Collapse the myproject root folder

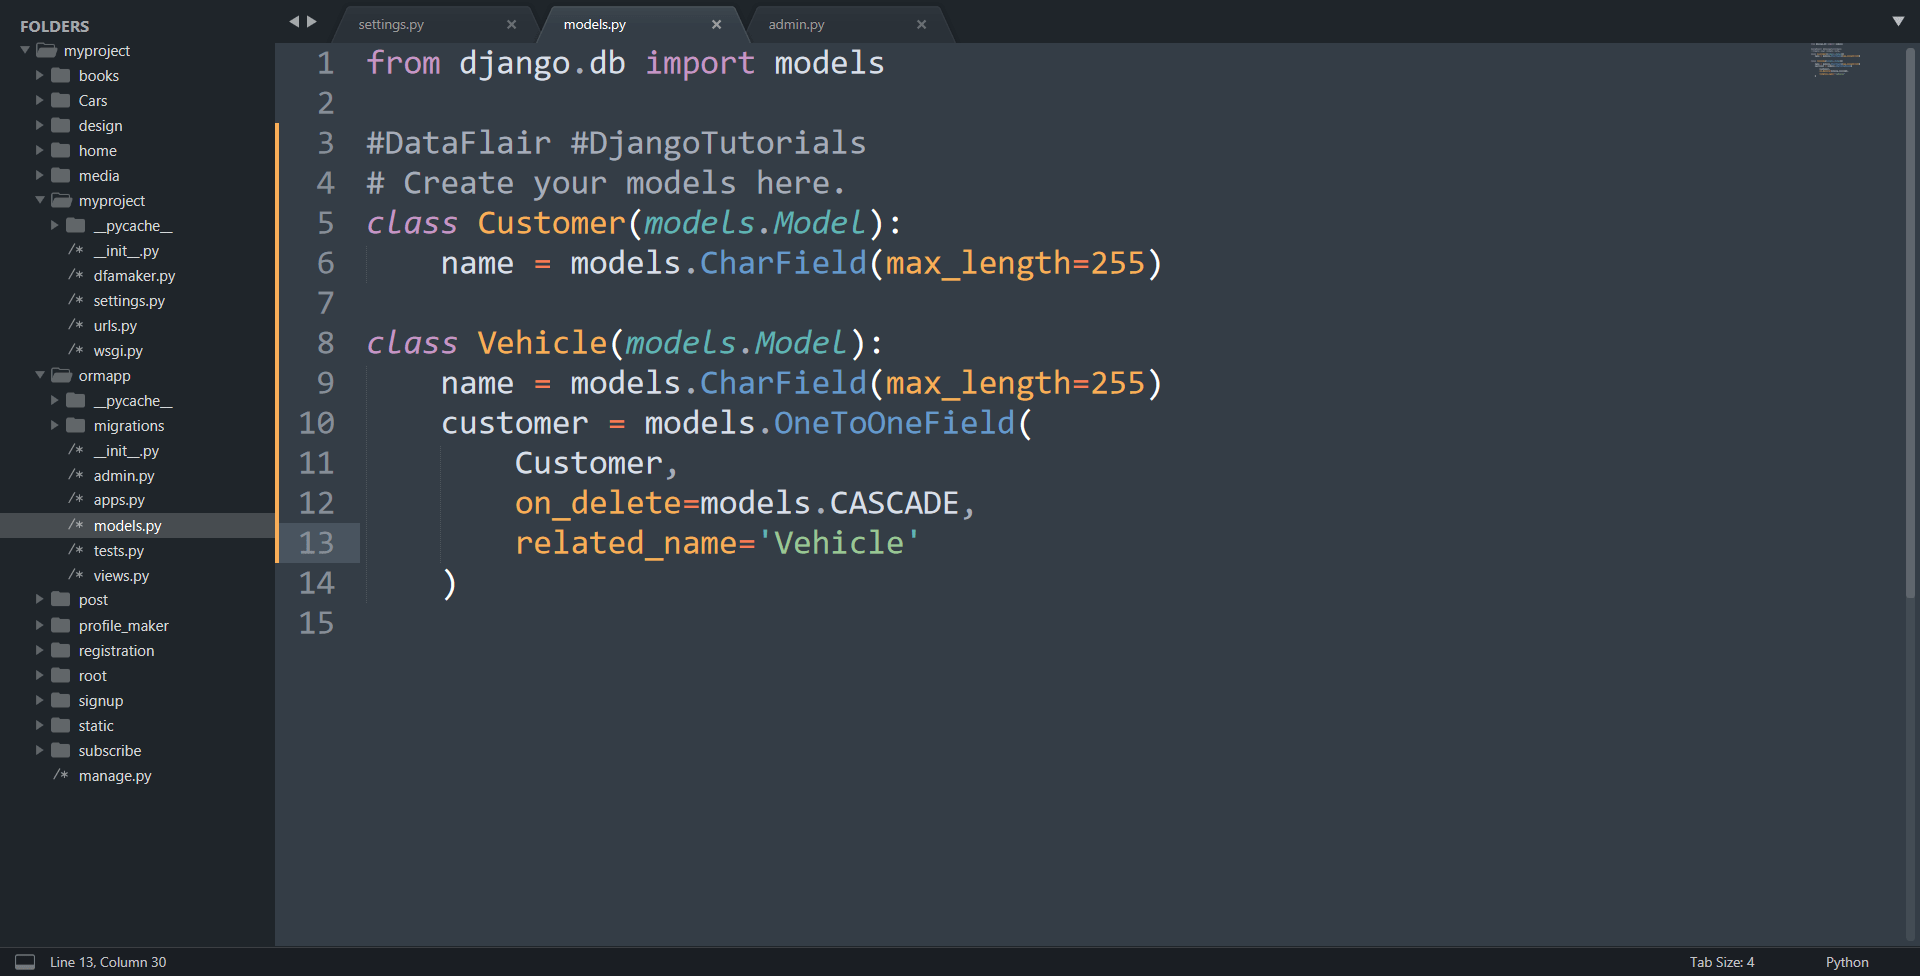(23, 50)
